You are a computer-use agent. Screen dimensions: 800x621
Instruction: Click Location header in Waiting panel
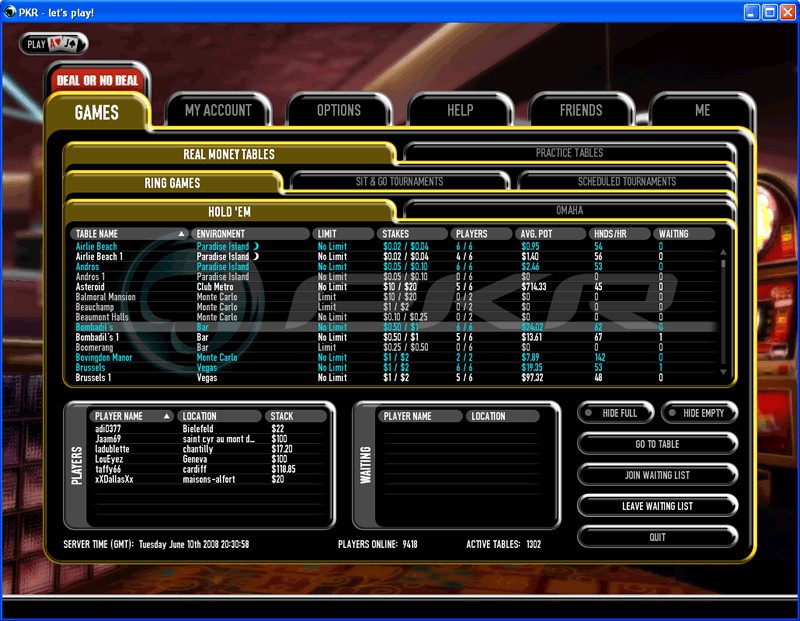[502, 416]
